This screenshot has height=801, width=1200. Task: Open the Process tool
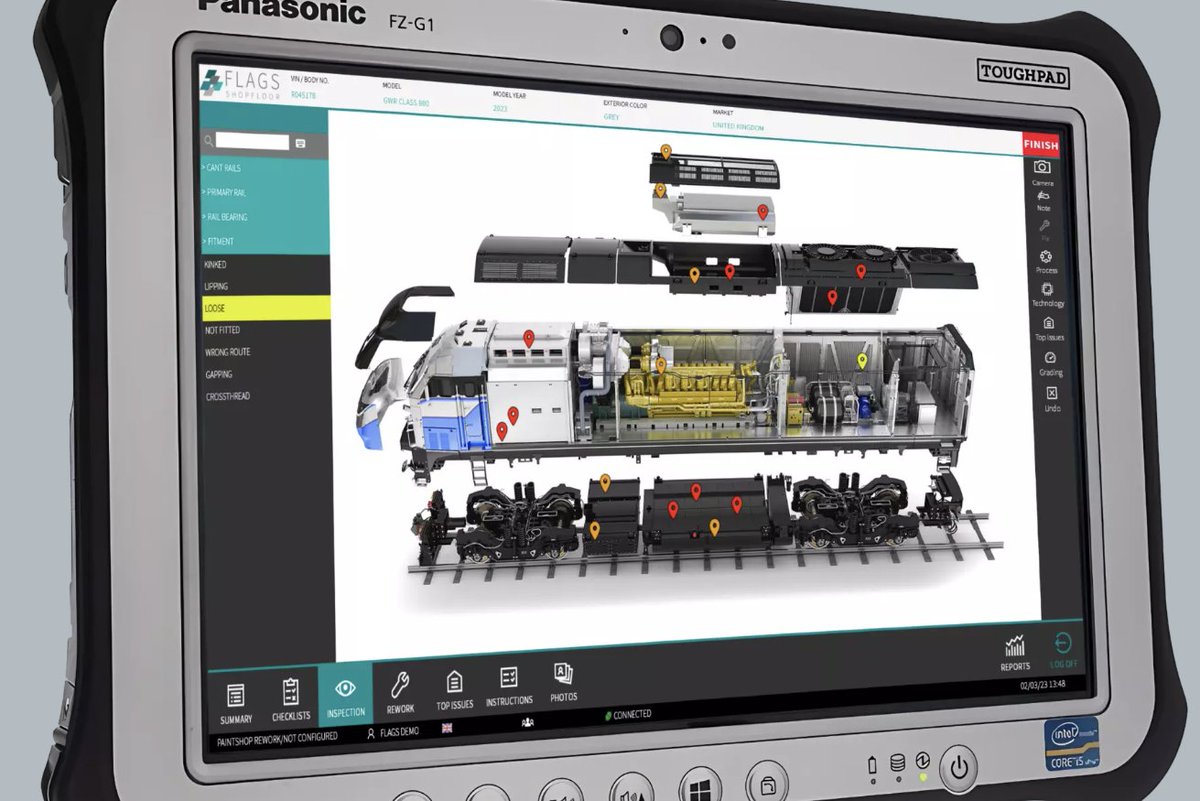[x=1046, y=262]
